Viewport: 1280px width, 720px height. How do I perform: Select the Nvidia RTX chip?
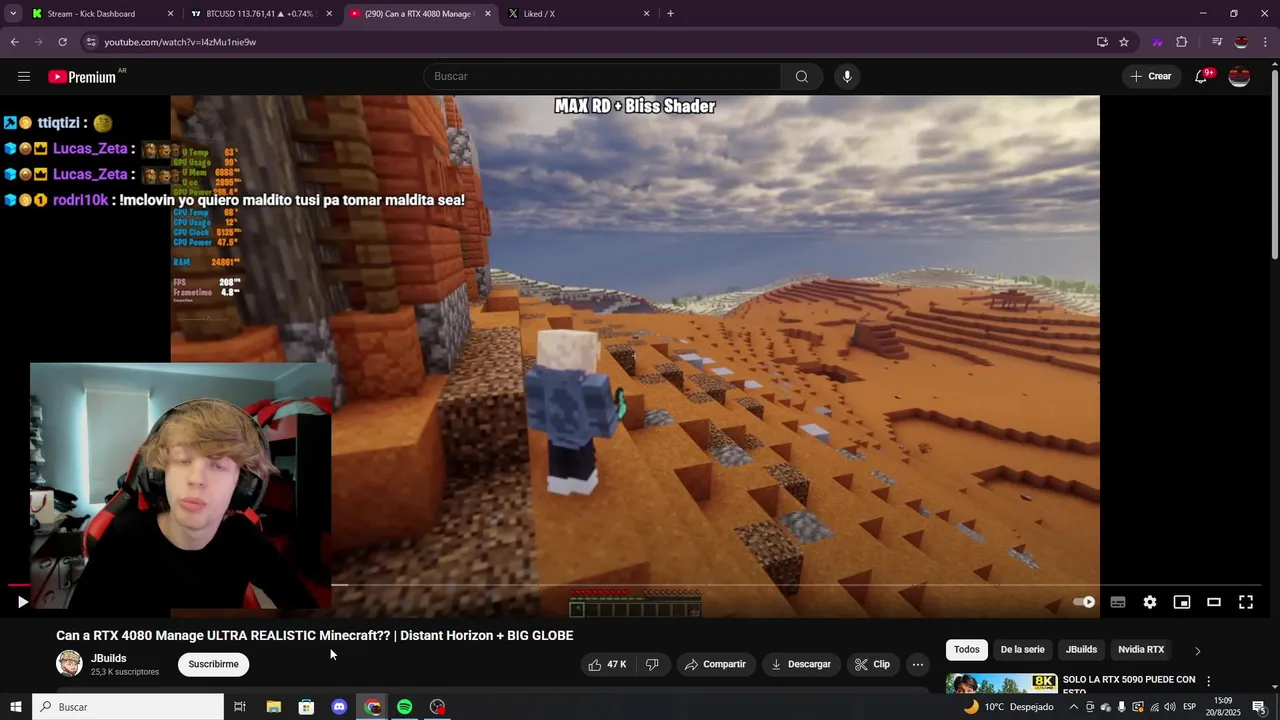click(x=1141, y=650)
